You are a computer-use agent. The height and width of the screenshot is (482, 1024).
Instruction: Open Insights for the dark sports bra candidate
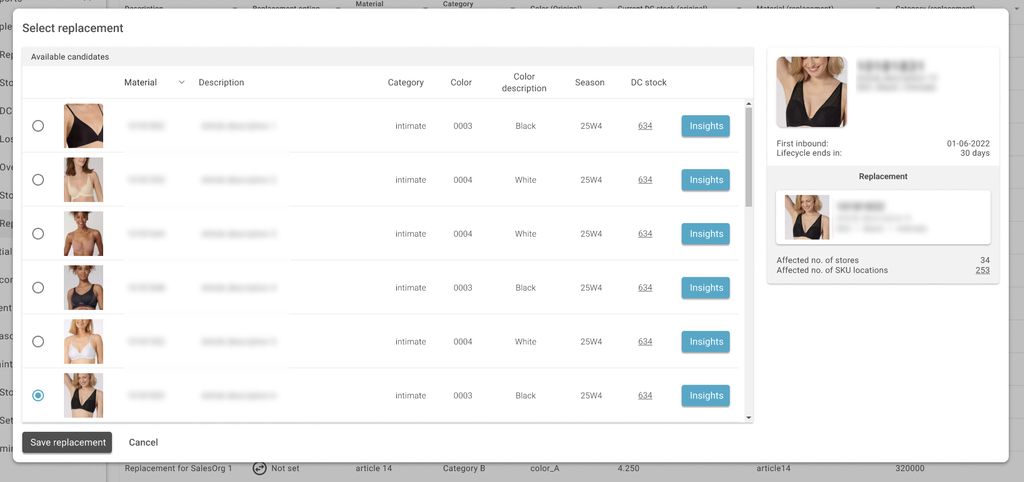pos(705,287)
